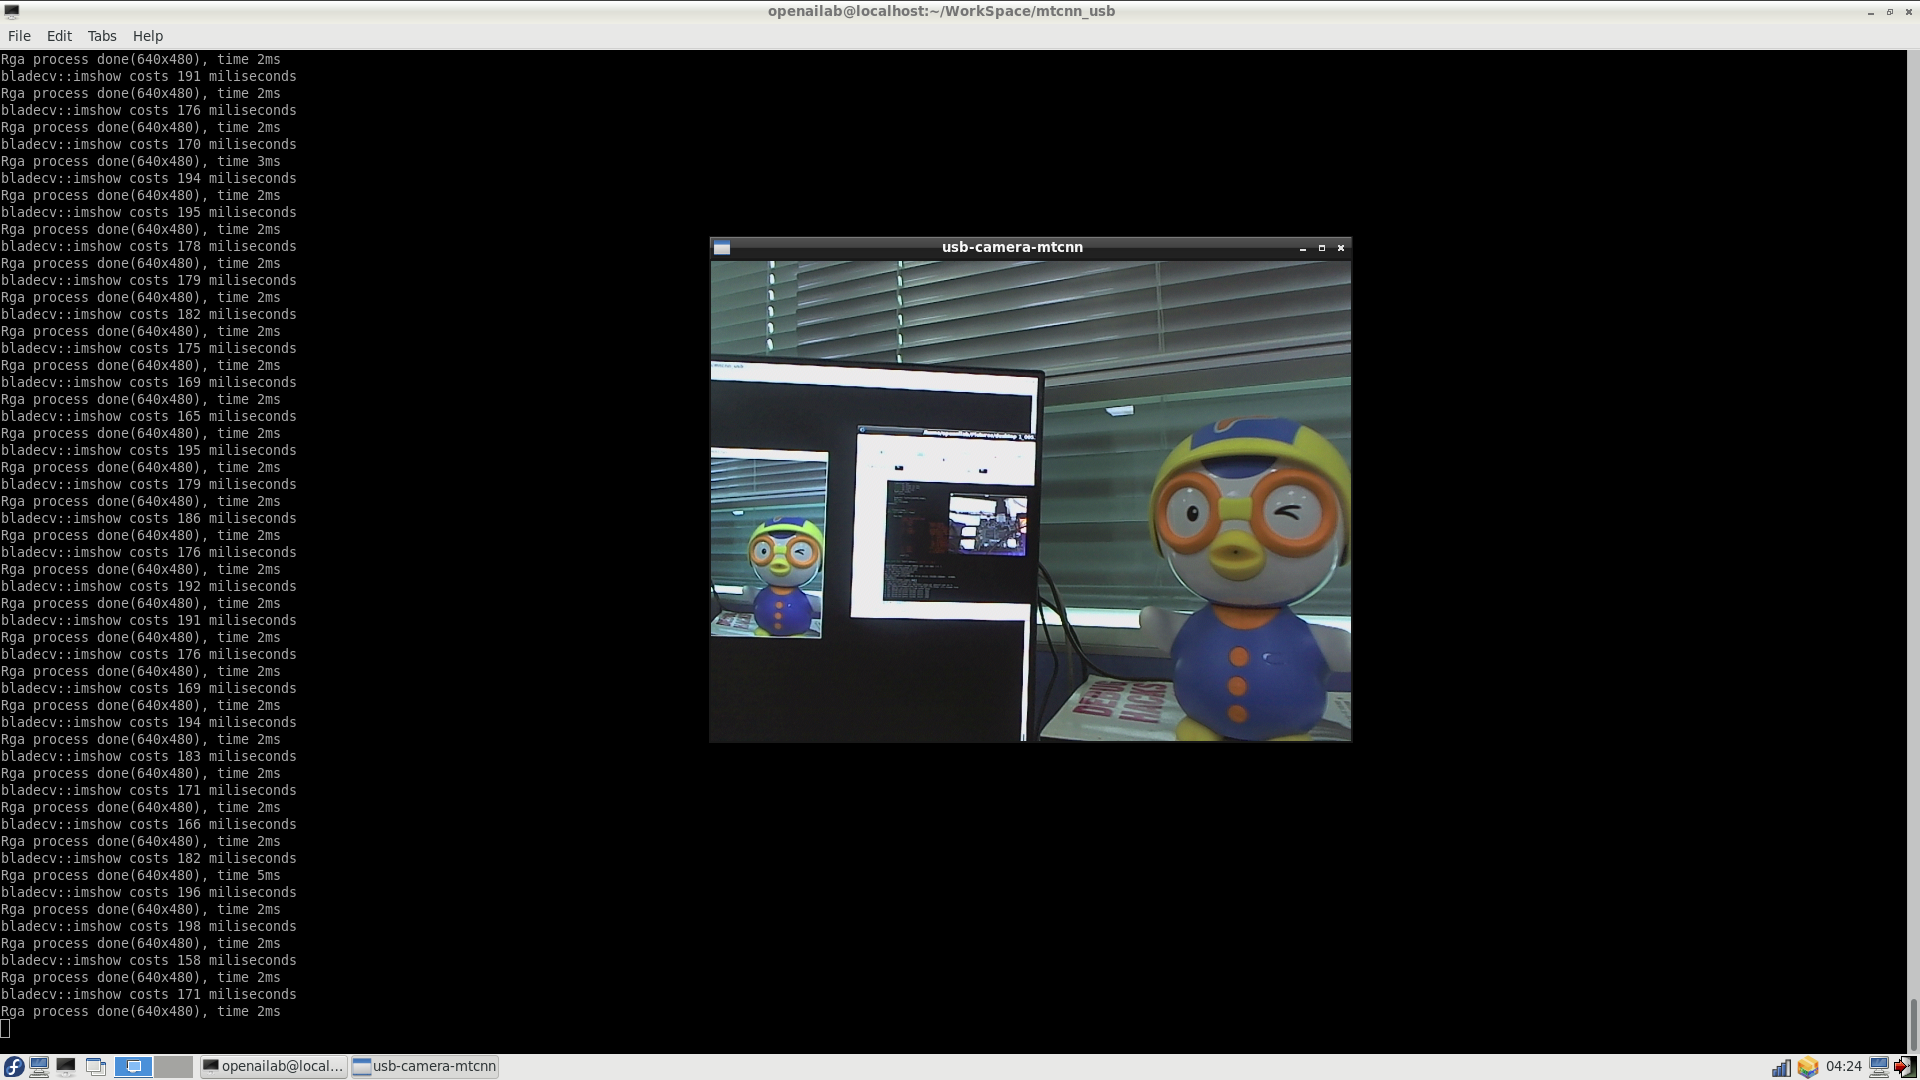The image size is (1920, 1080).
Task: Open the Fedora application menu
Action: tap(14, 1067)
